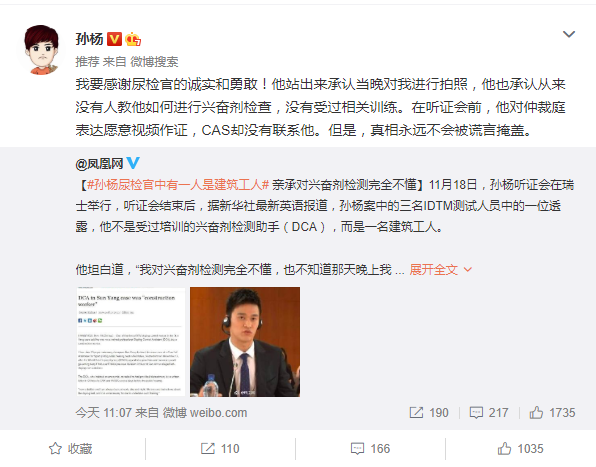Open the #孙杨尿检官中有一人是建筑工人# hashtag
Image resolution: width=596 pixels, height=467 pixels.
pyautogui.click(x=178, y=185)
